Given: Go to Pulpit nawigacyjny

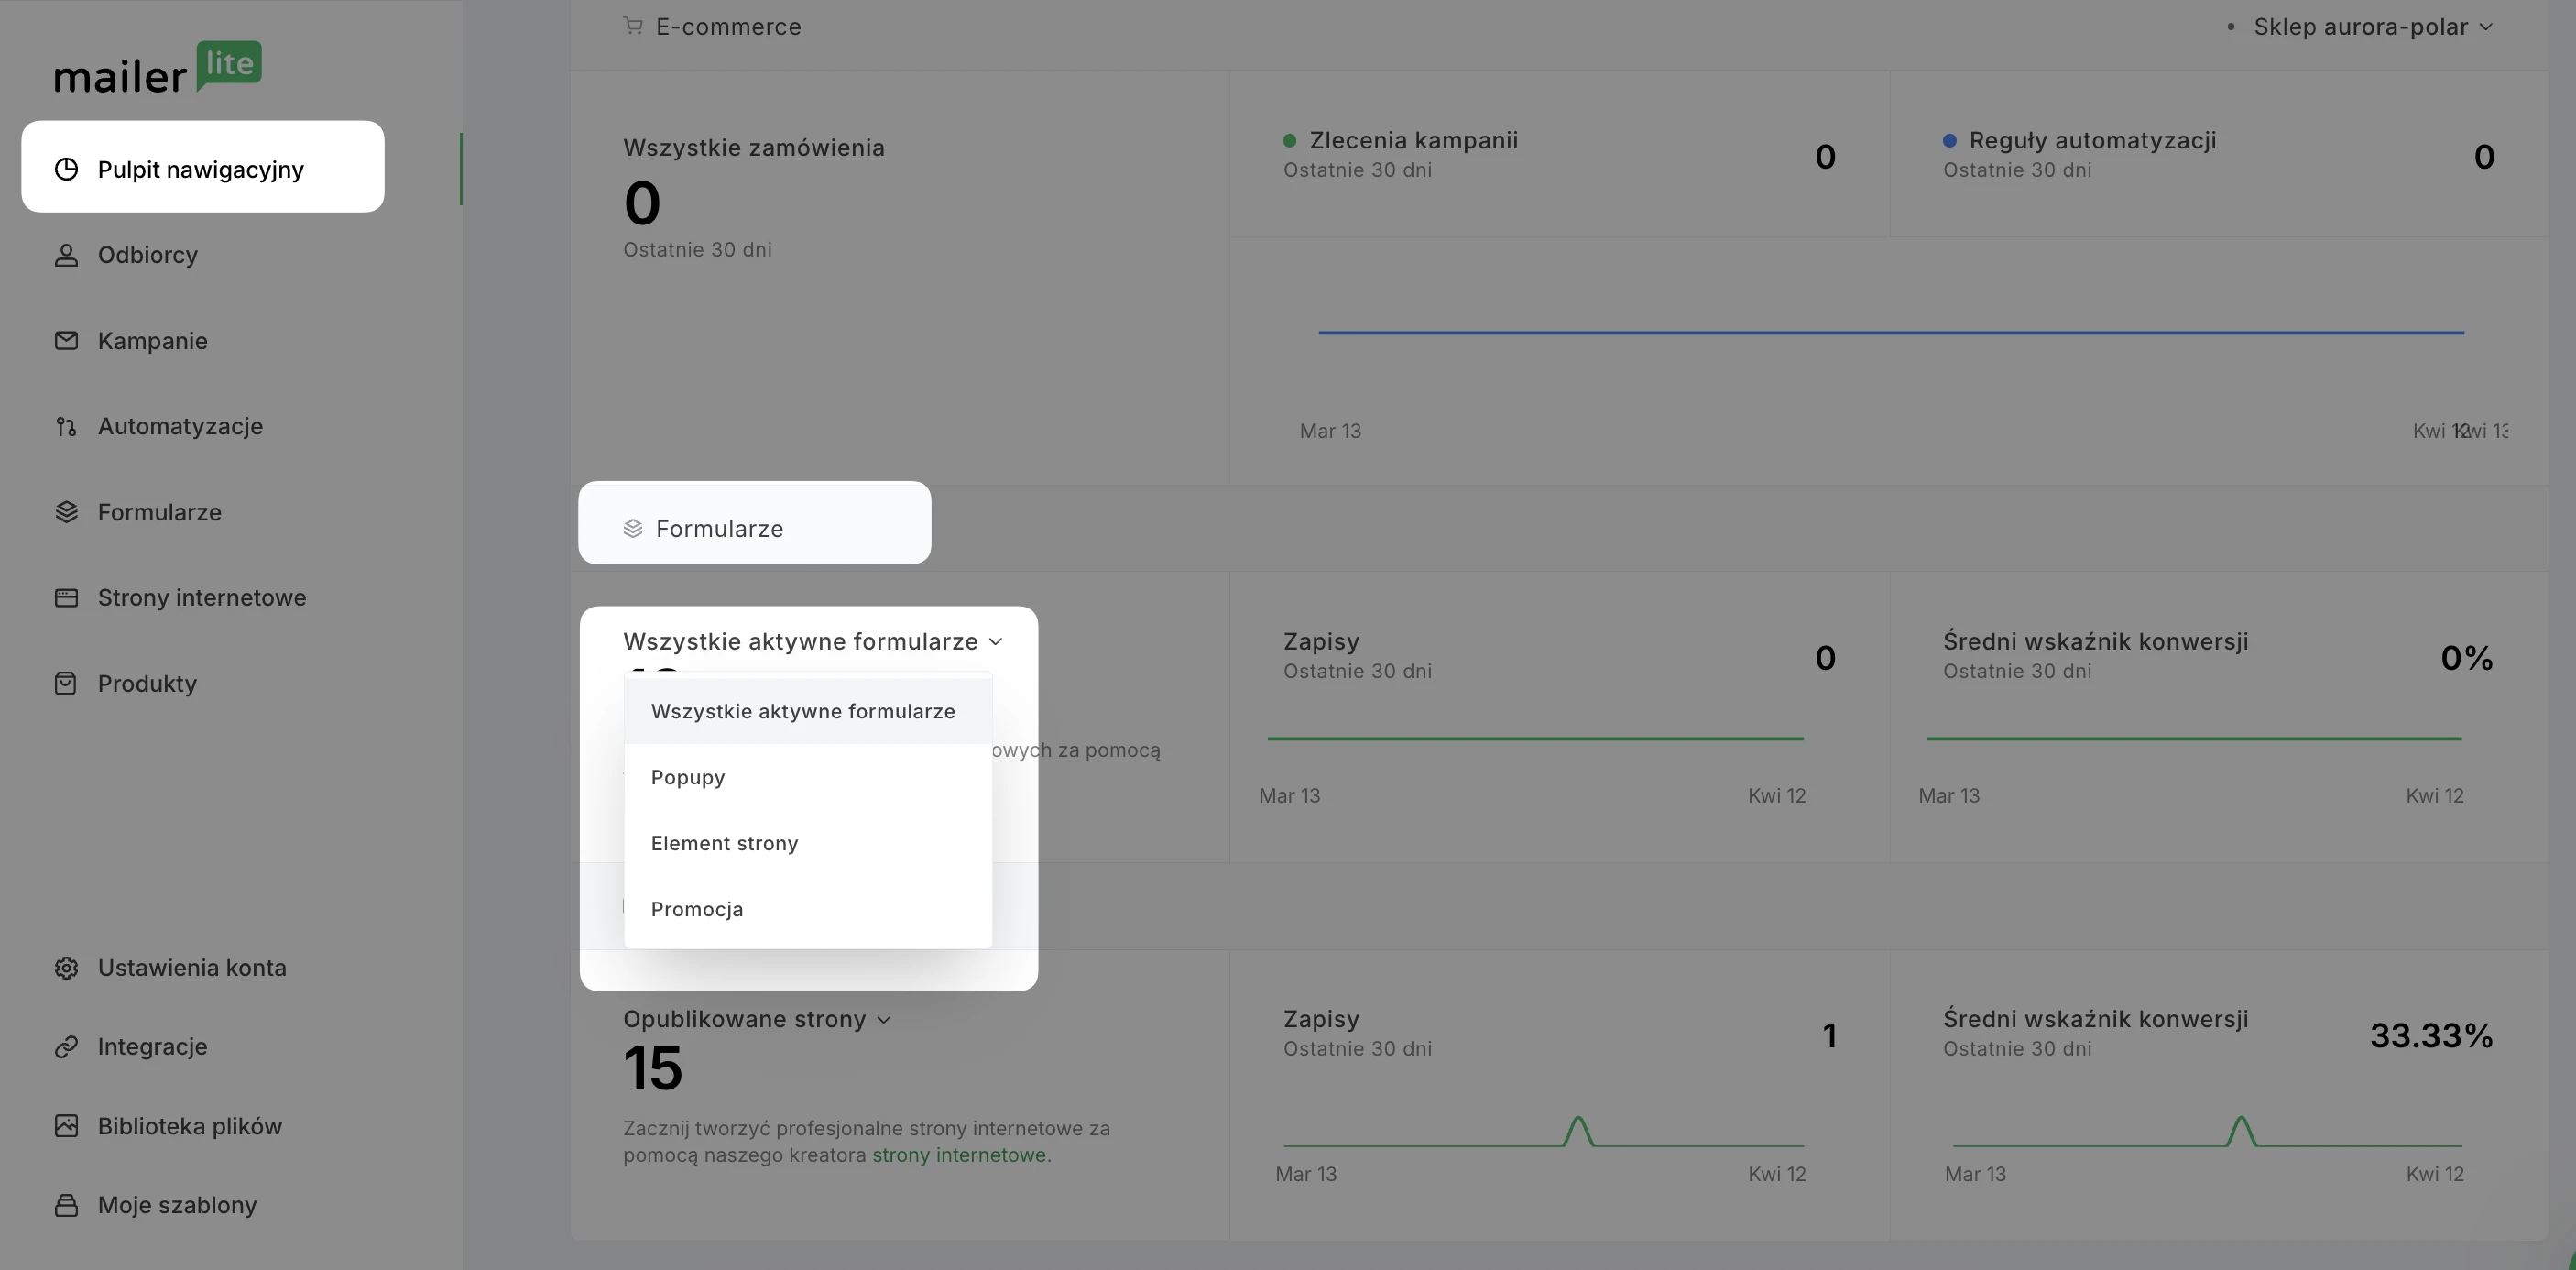Looking at the screenshot, I should pos(200,169).
